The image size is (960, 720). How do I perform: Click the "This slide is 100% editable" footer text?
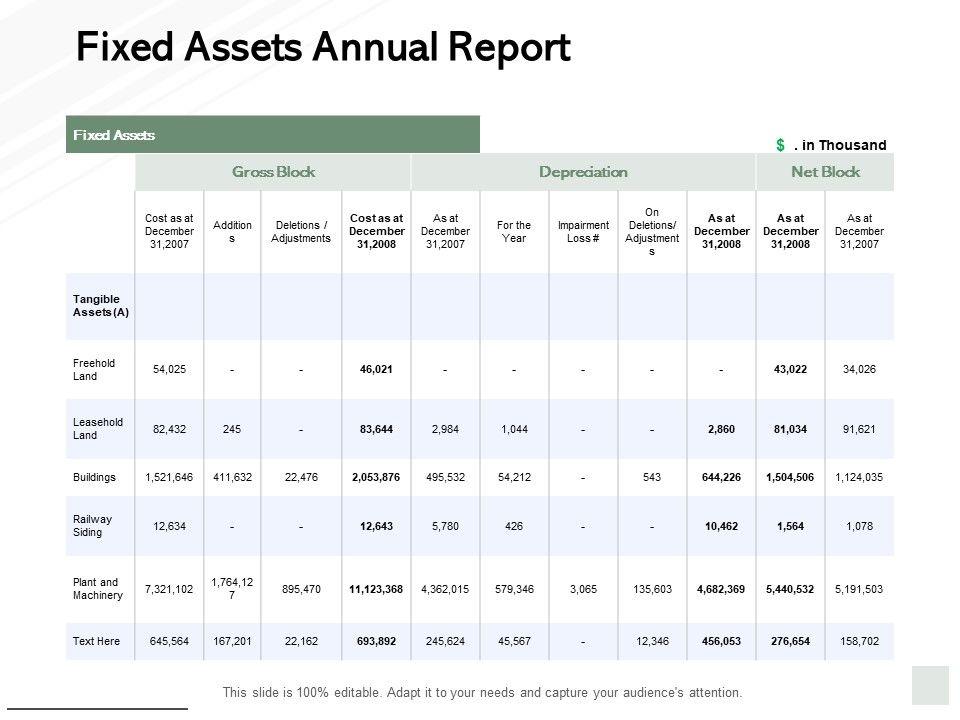click(x=482, y=692)
